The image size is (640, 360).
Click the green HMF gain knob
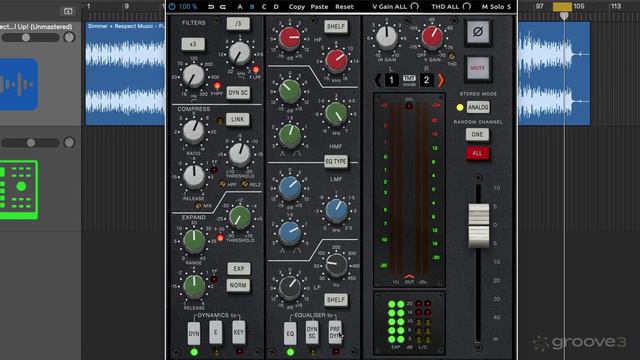(290, 91)
